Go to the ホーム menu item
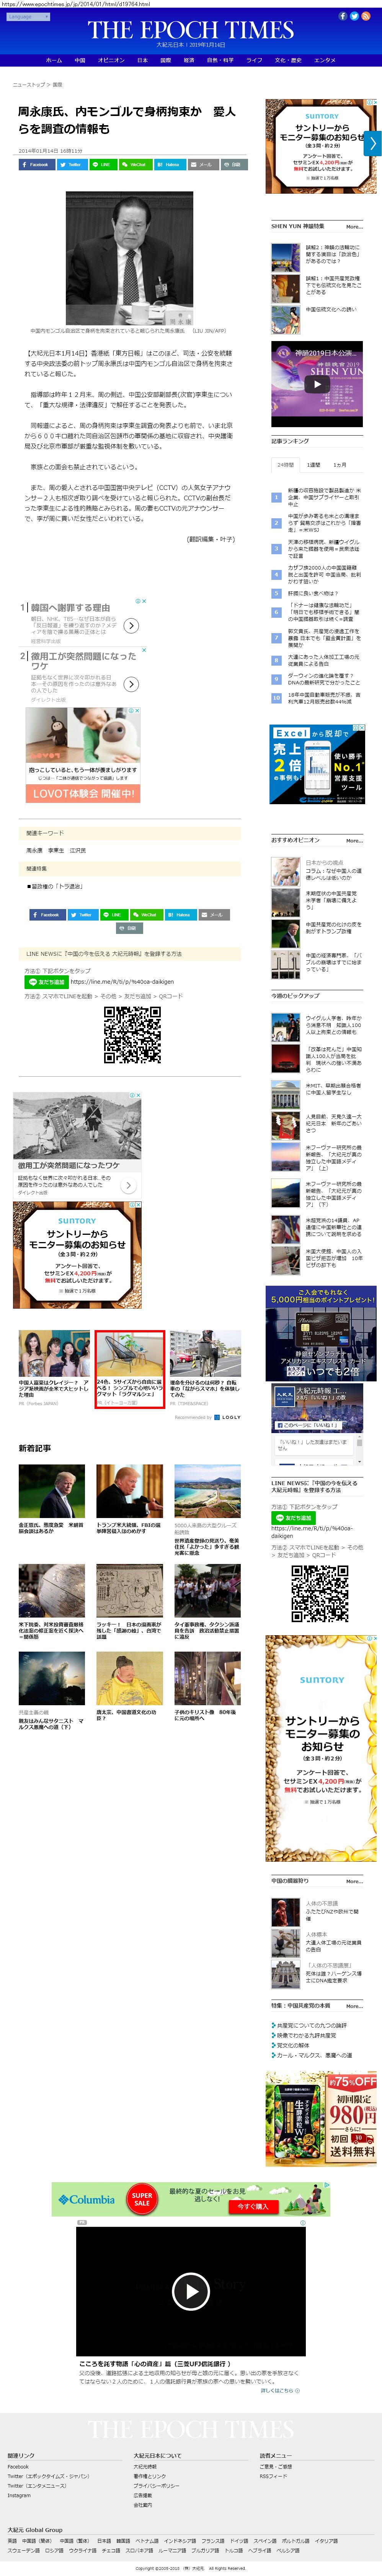The height and width of the screenshot is (2576, 382). tap(54, 60)
